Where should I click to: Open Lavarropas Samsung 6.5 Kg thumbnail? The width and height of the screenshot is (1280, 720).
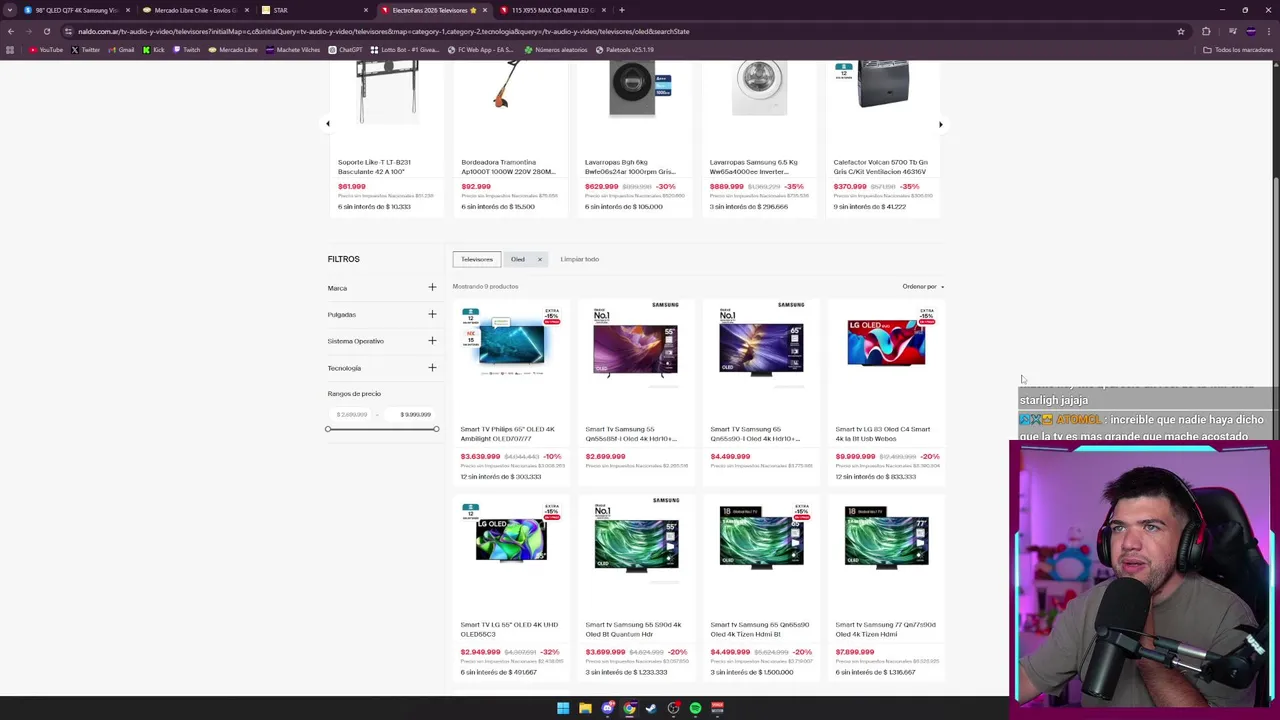tap(759, 86)
